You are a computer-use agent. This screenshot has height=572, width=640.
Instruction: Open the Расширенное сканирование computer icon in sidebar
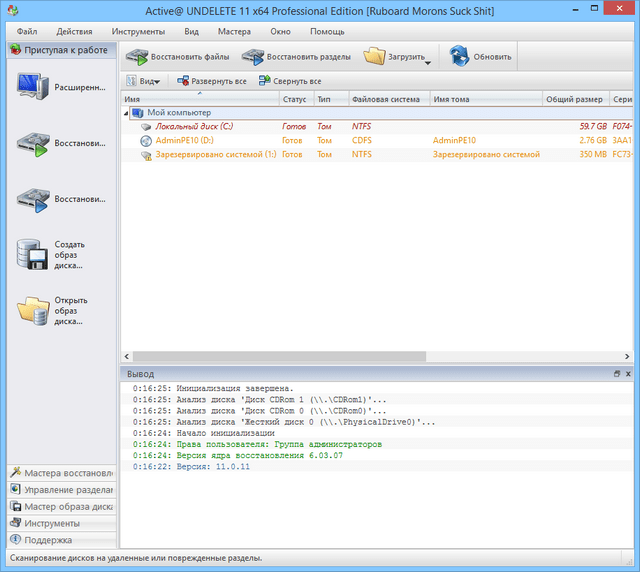tap(33, 87)
